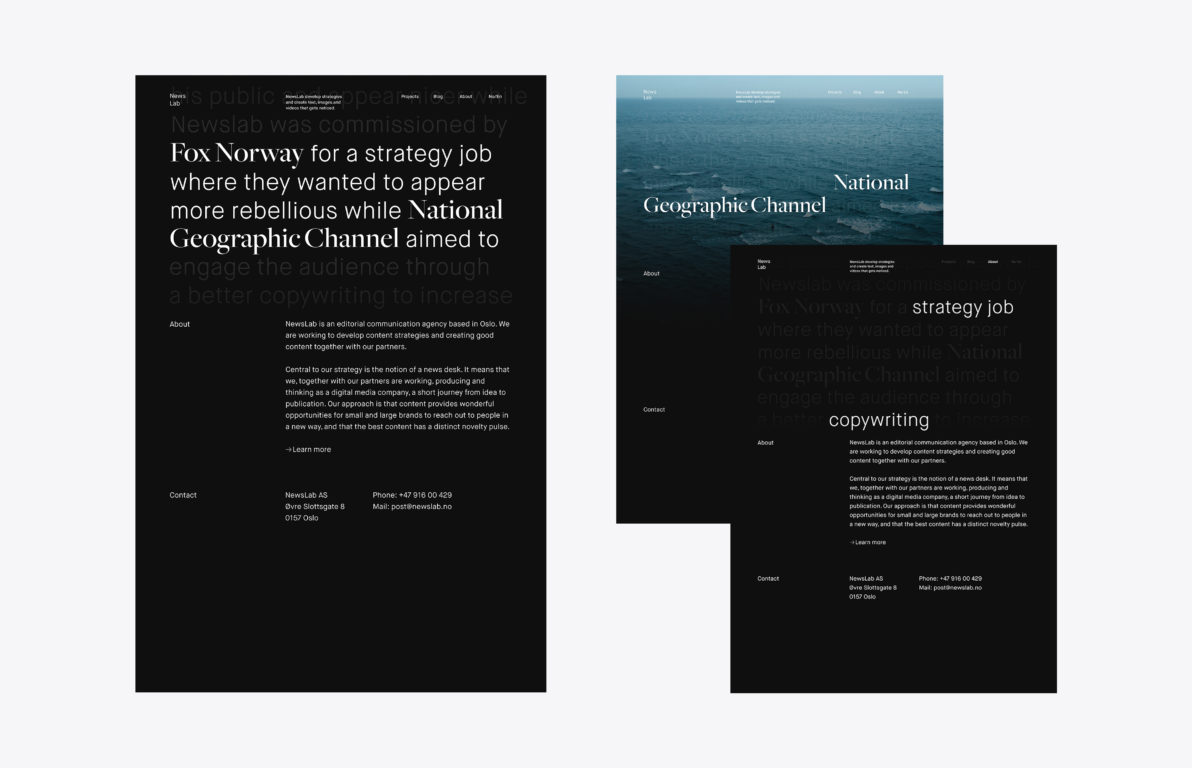
Task: Click the Contact section label on left page
Action: pyautogui.click(x=183, y=495)
